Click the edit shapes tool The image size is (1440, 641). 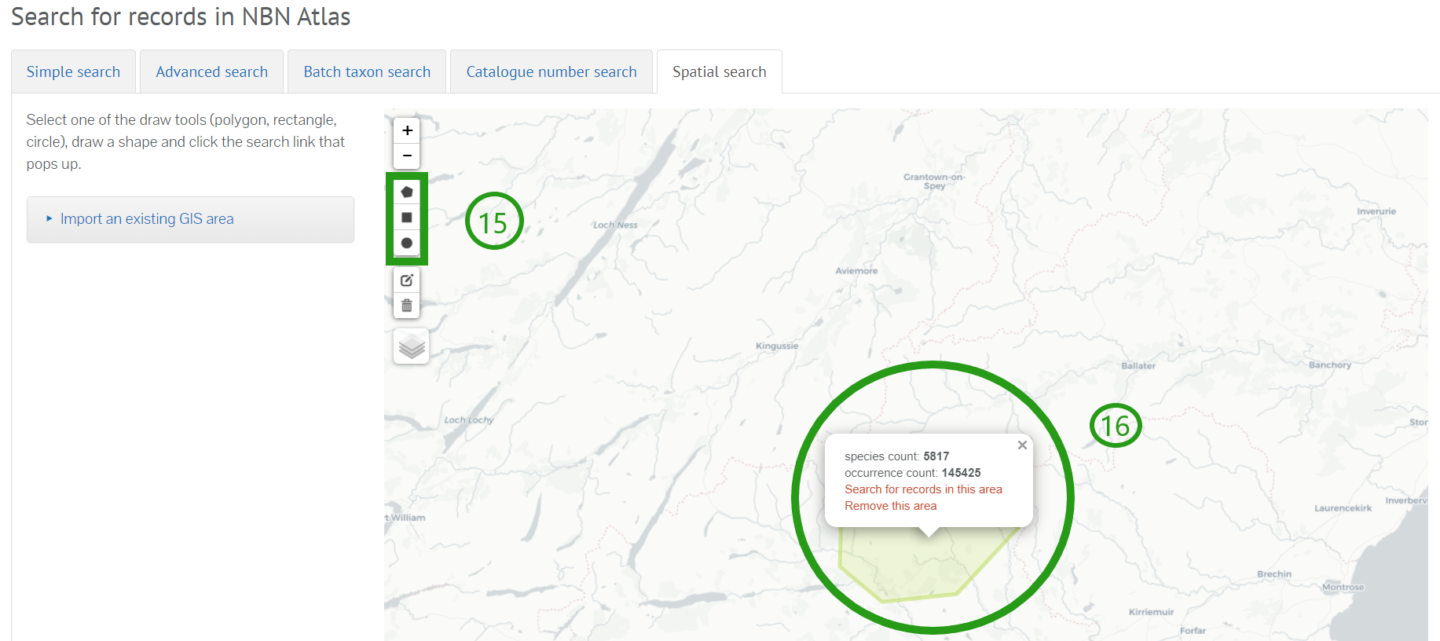pos(406,280)
